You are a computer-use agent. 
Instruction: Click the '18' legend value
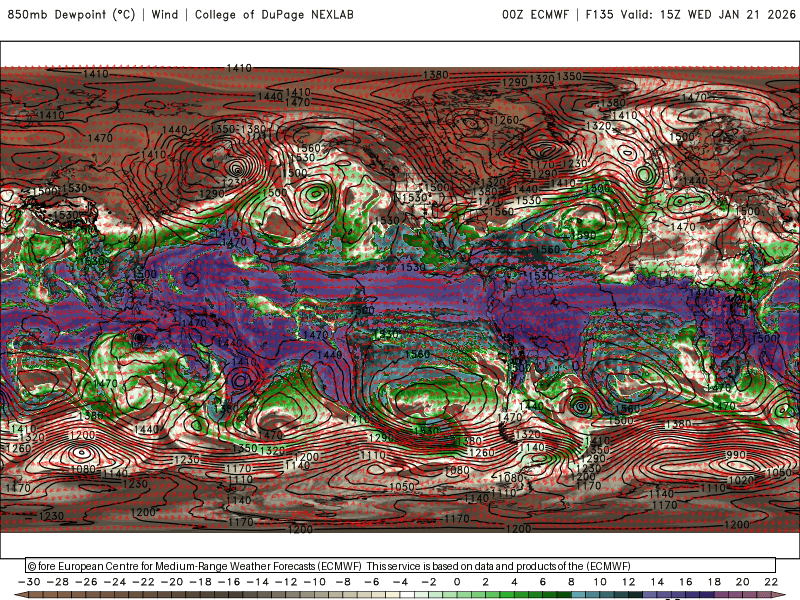point(714,582)
